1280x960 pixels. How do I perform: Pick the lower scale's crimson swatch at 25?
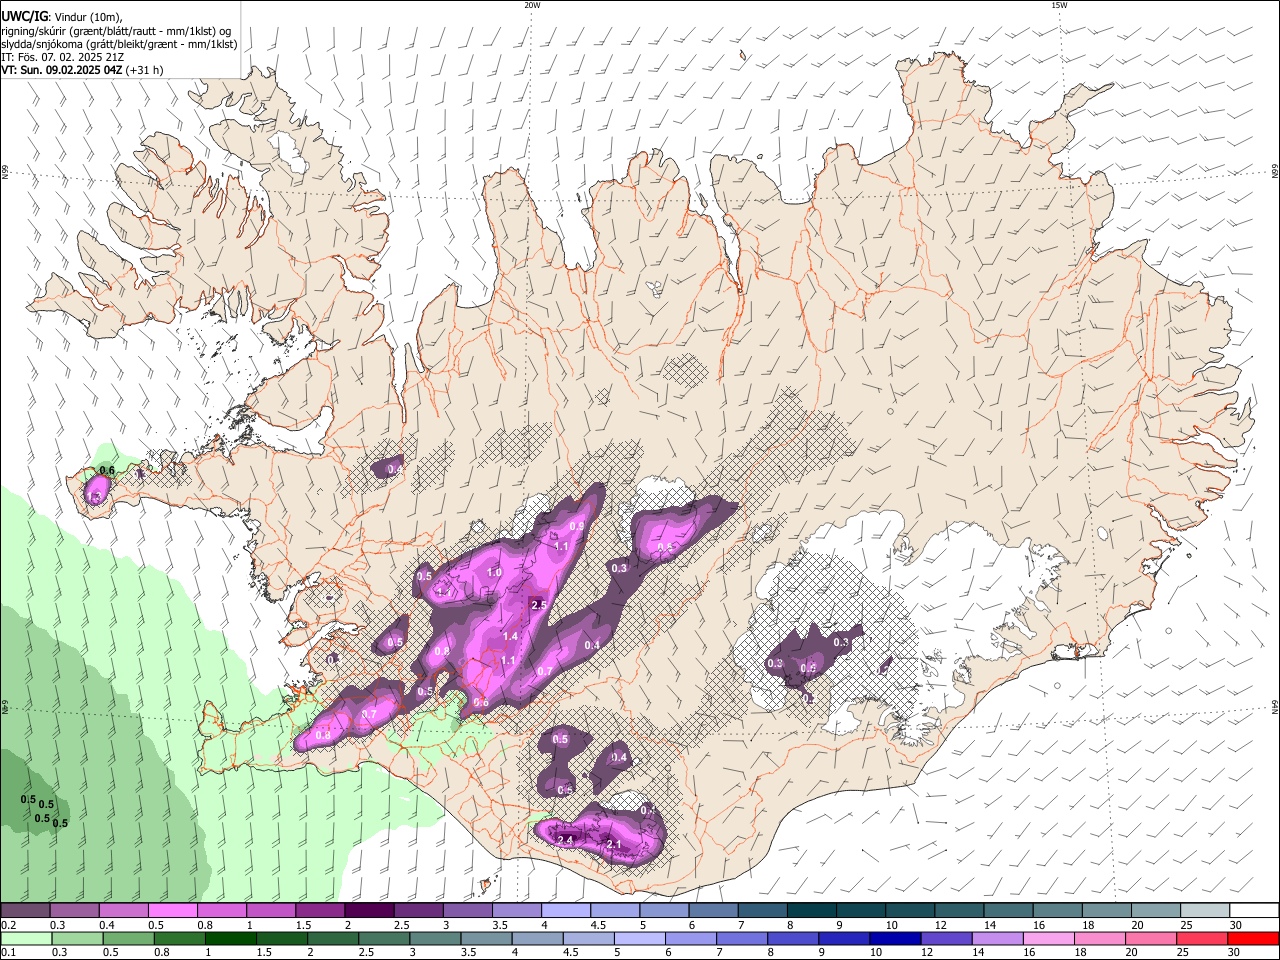(x=1203, y=939)
